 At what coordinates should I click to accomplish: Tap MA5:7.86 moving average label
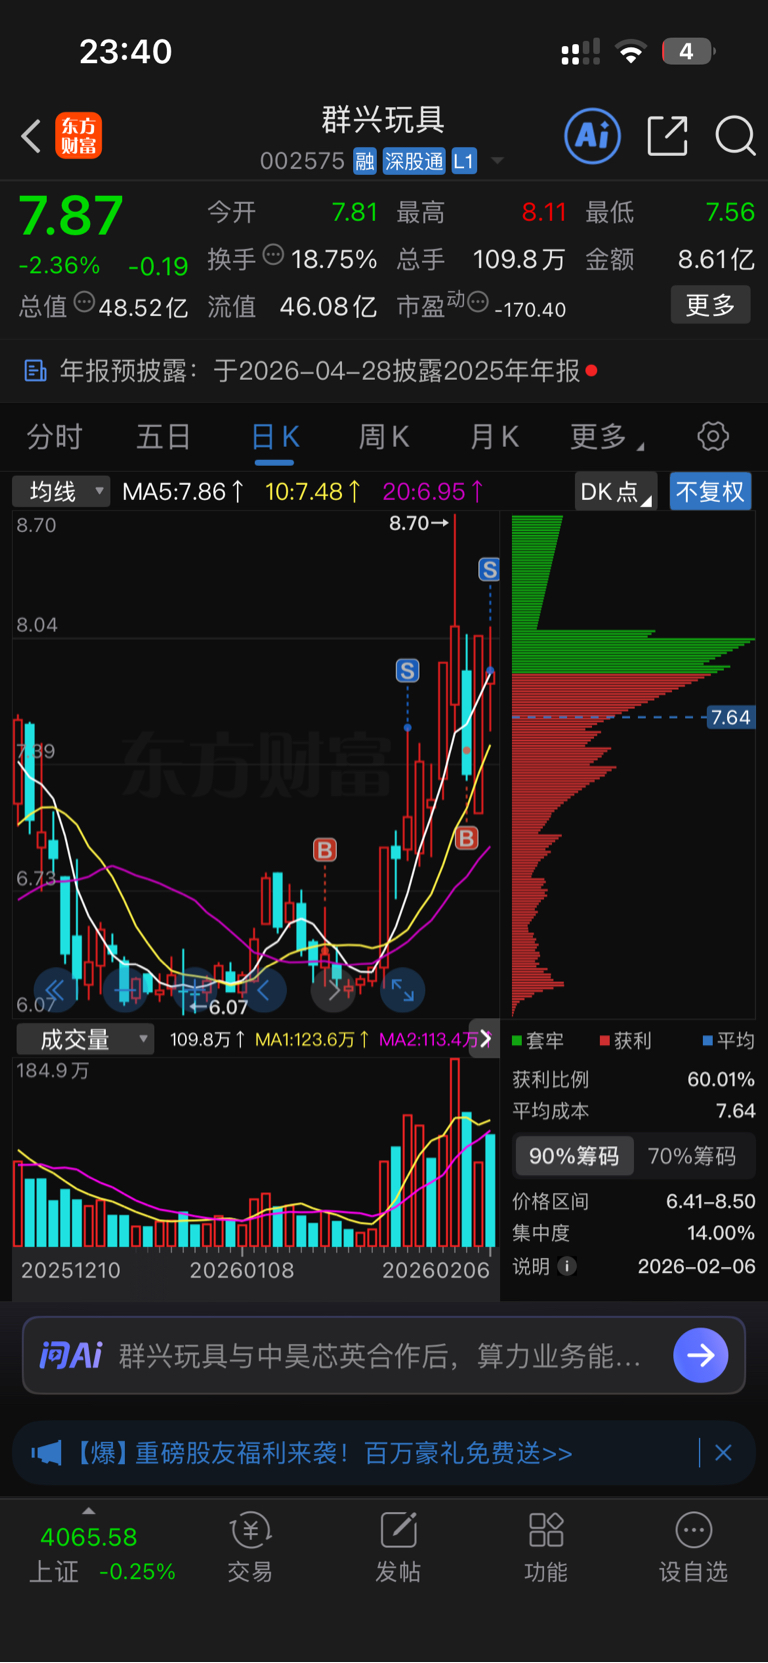[184, 491]
